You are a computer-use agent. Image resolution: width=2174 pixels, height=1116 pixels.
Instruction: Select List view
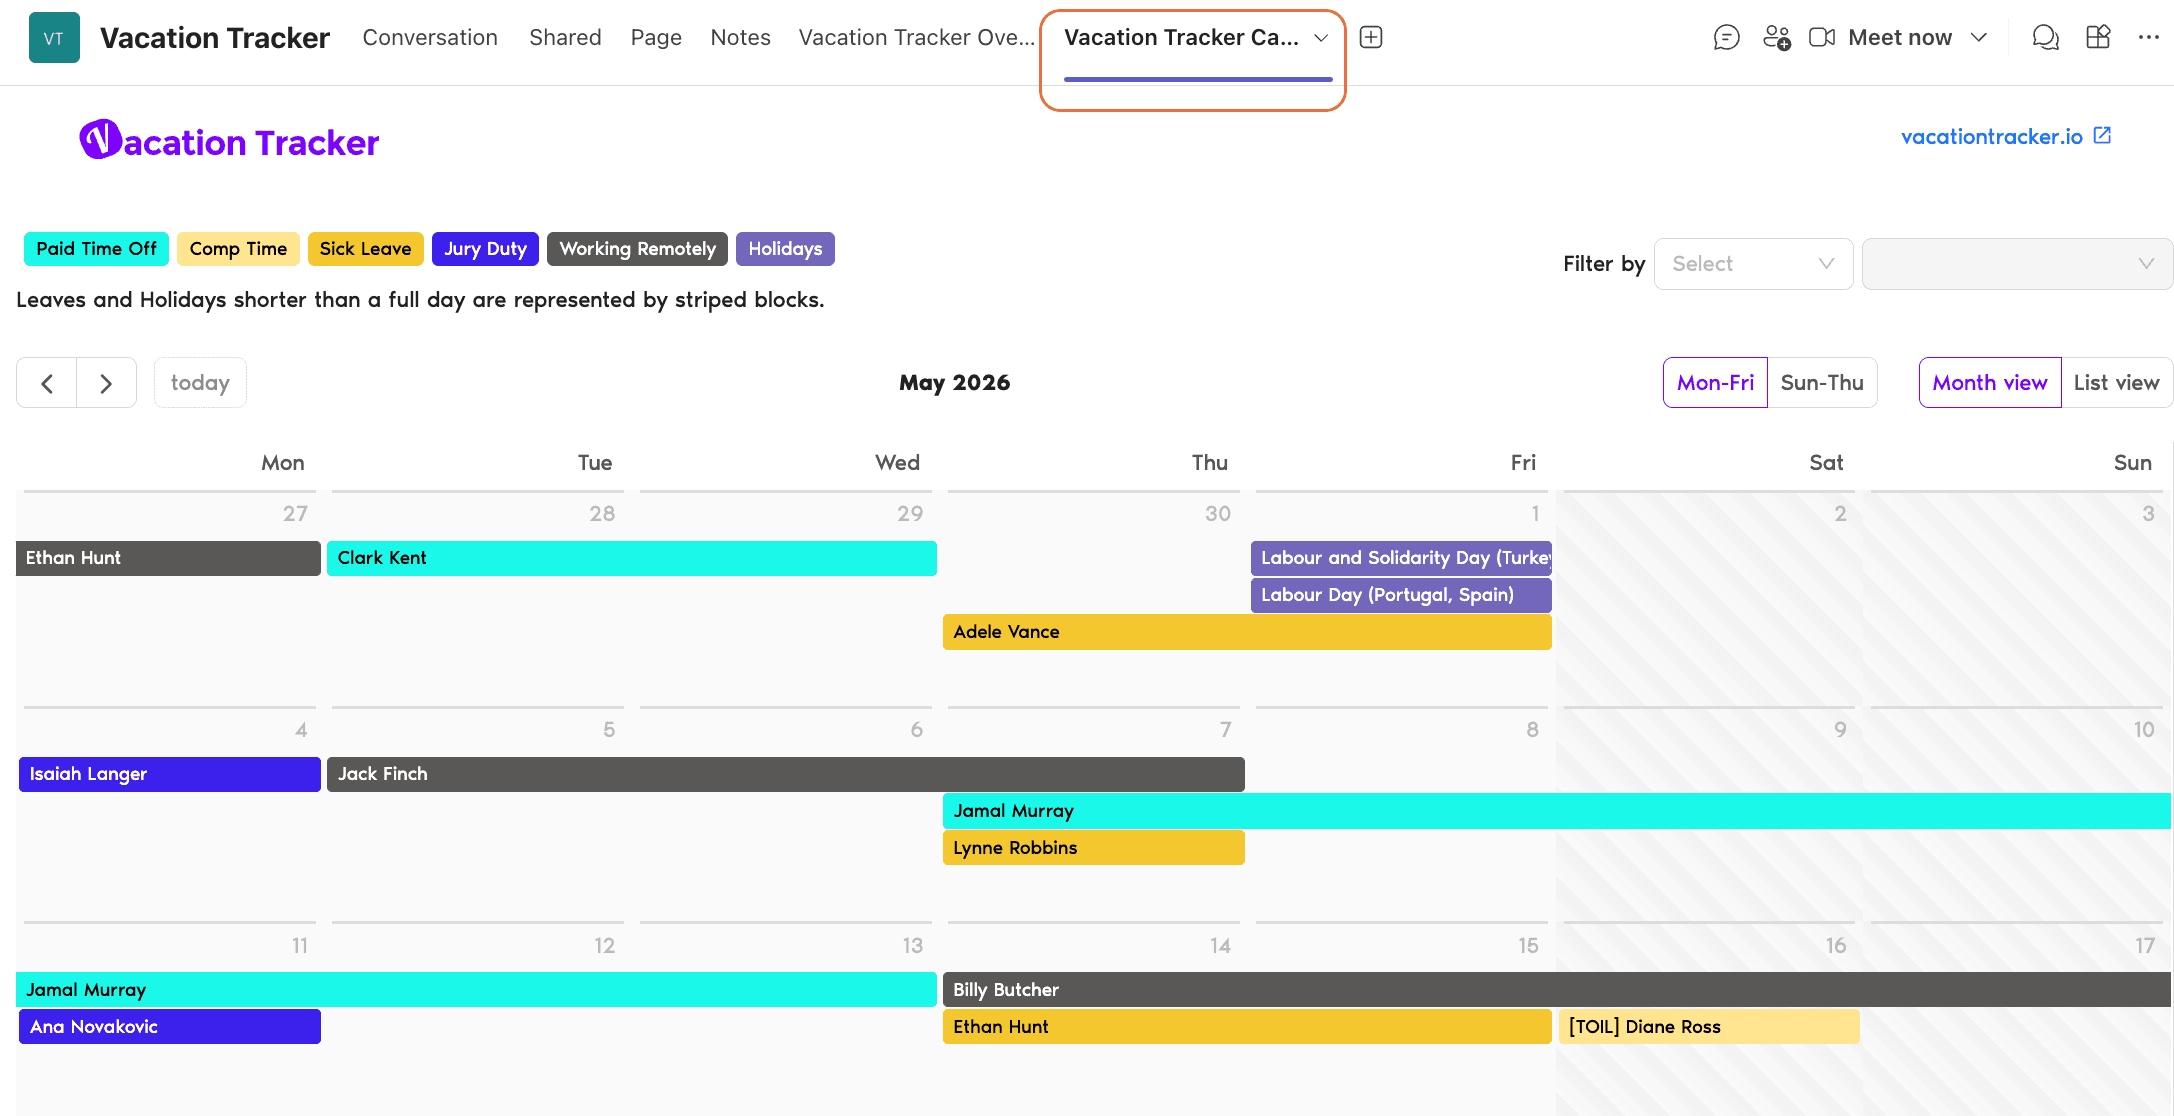pos(2116,383)
